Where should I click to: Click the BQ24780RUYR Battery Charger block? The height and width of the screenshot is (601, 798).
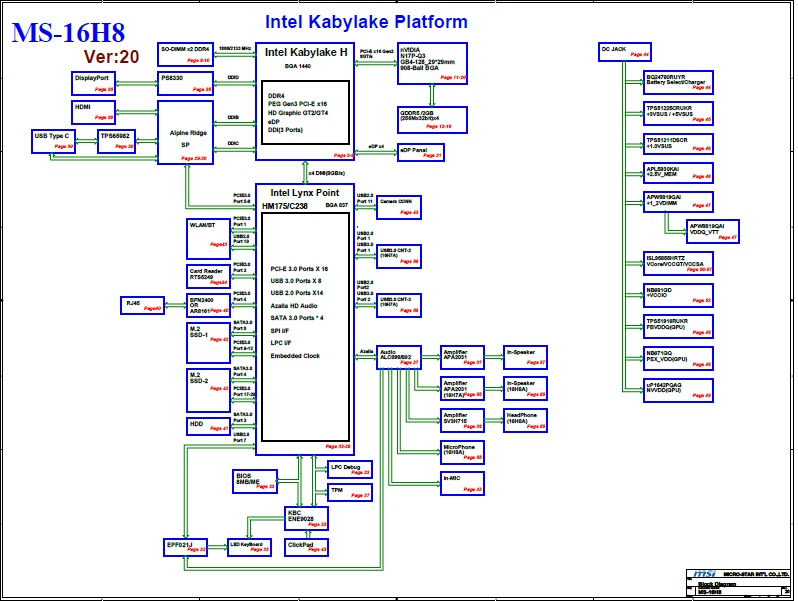point(678,82)
